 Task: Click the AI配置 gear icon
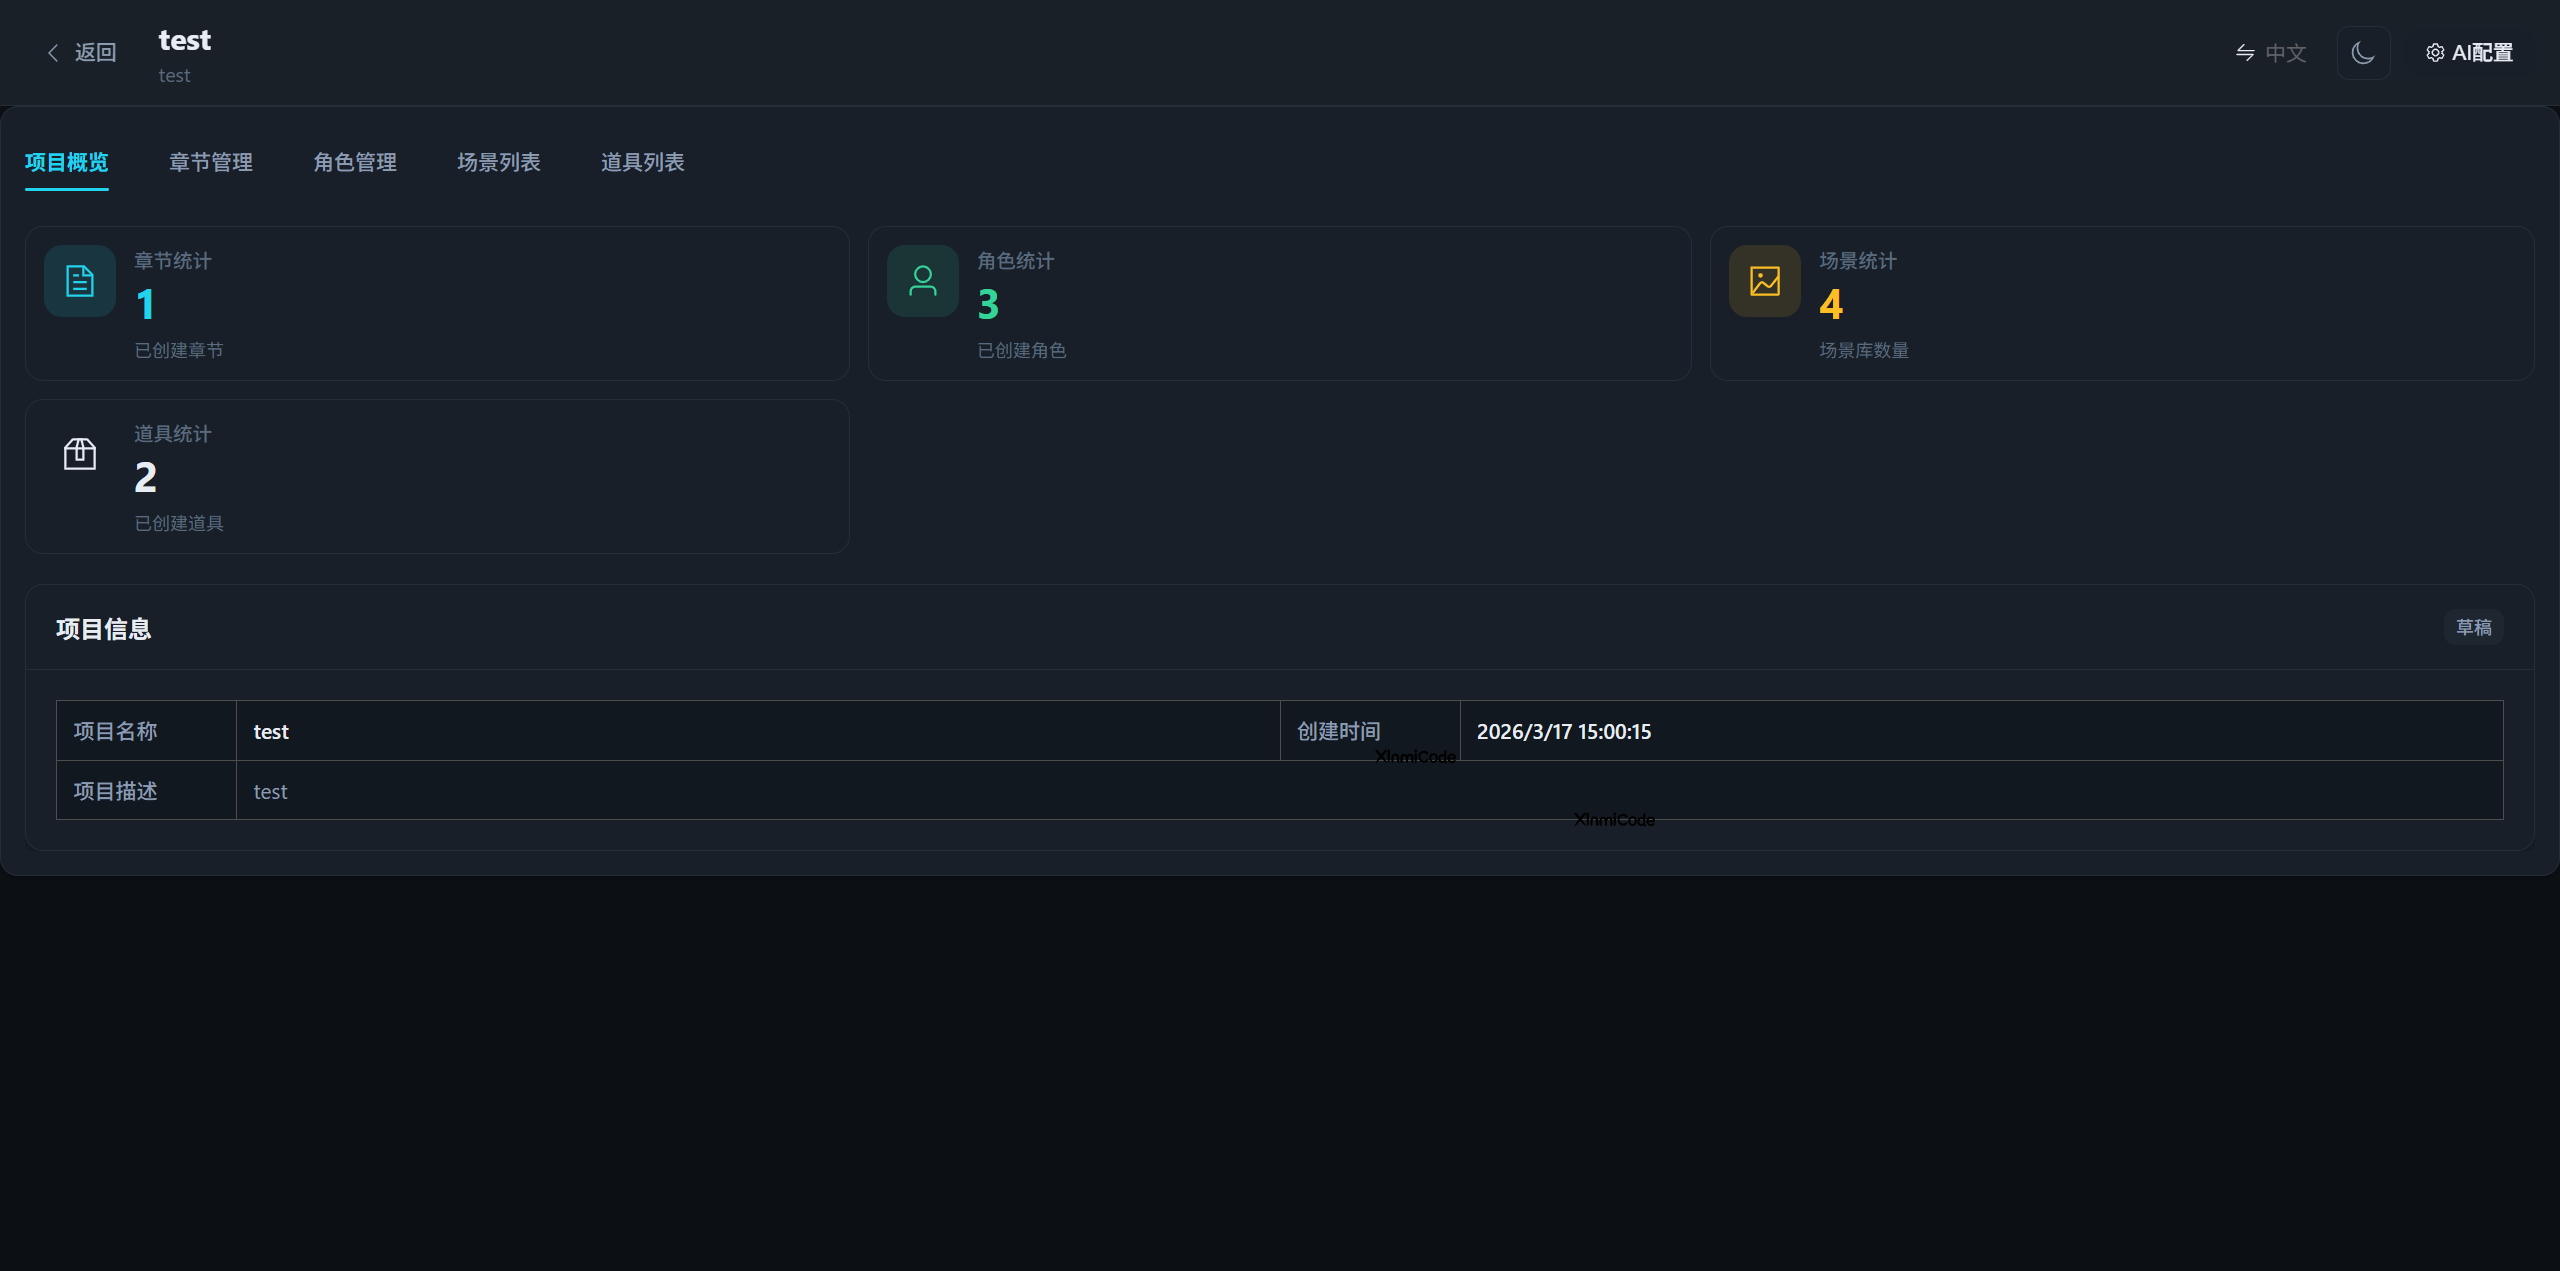pos(2435,53)
